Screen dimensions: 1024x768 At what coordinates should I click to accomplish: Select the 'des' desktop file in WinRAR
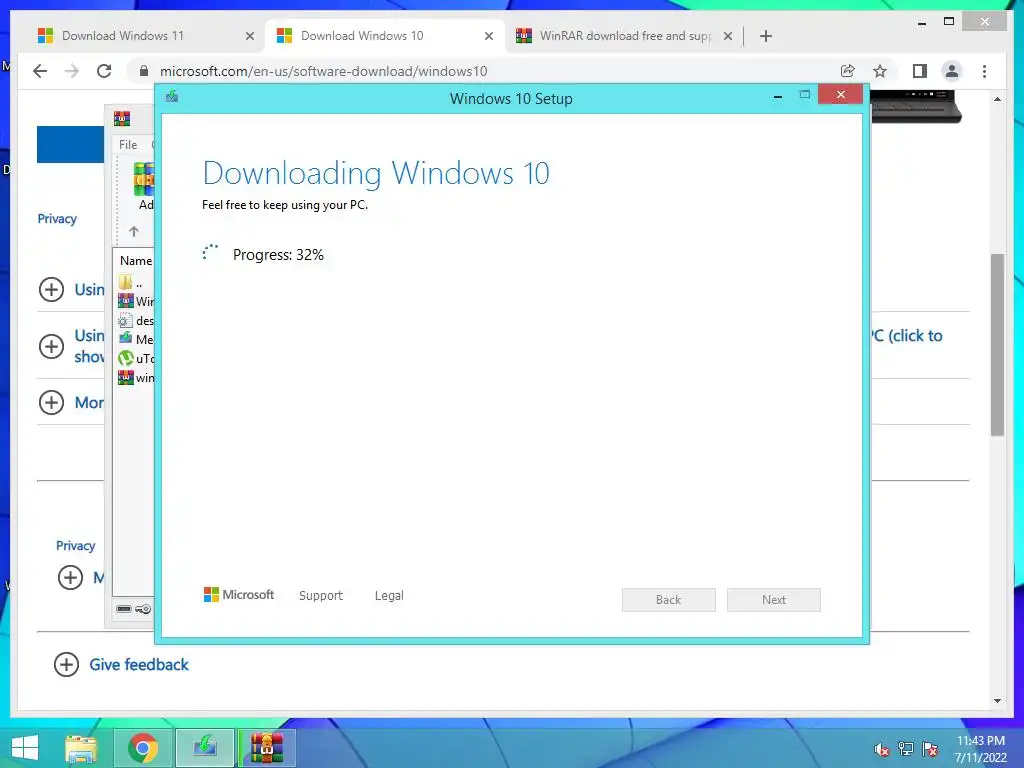[136, 321]
